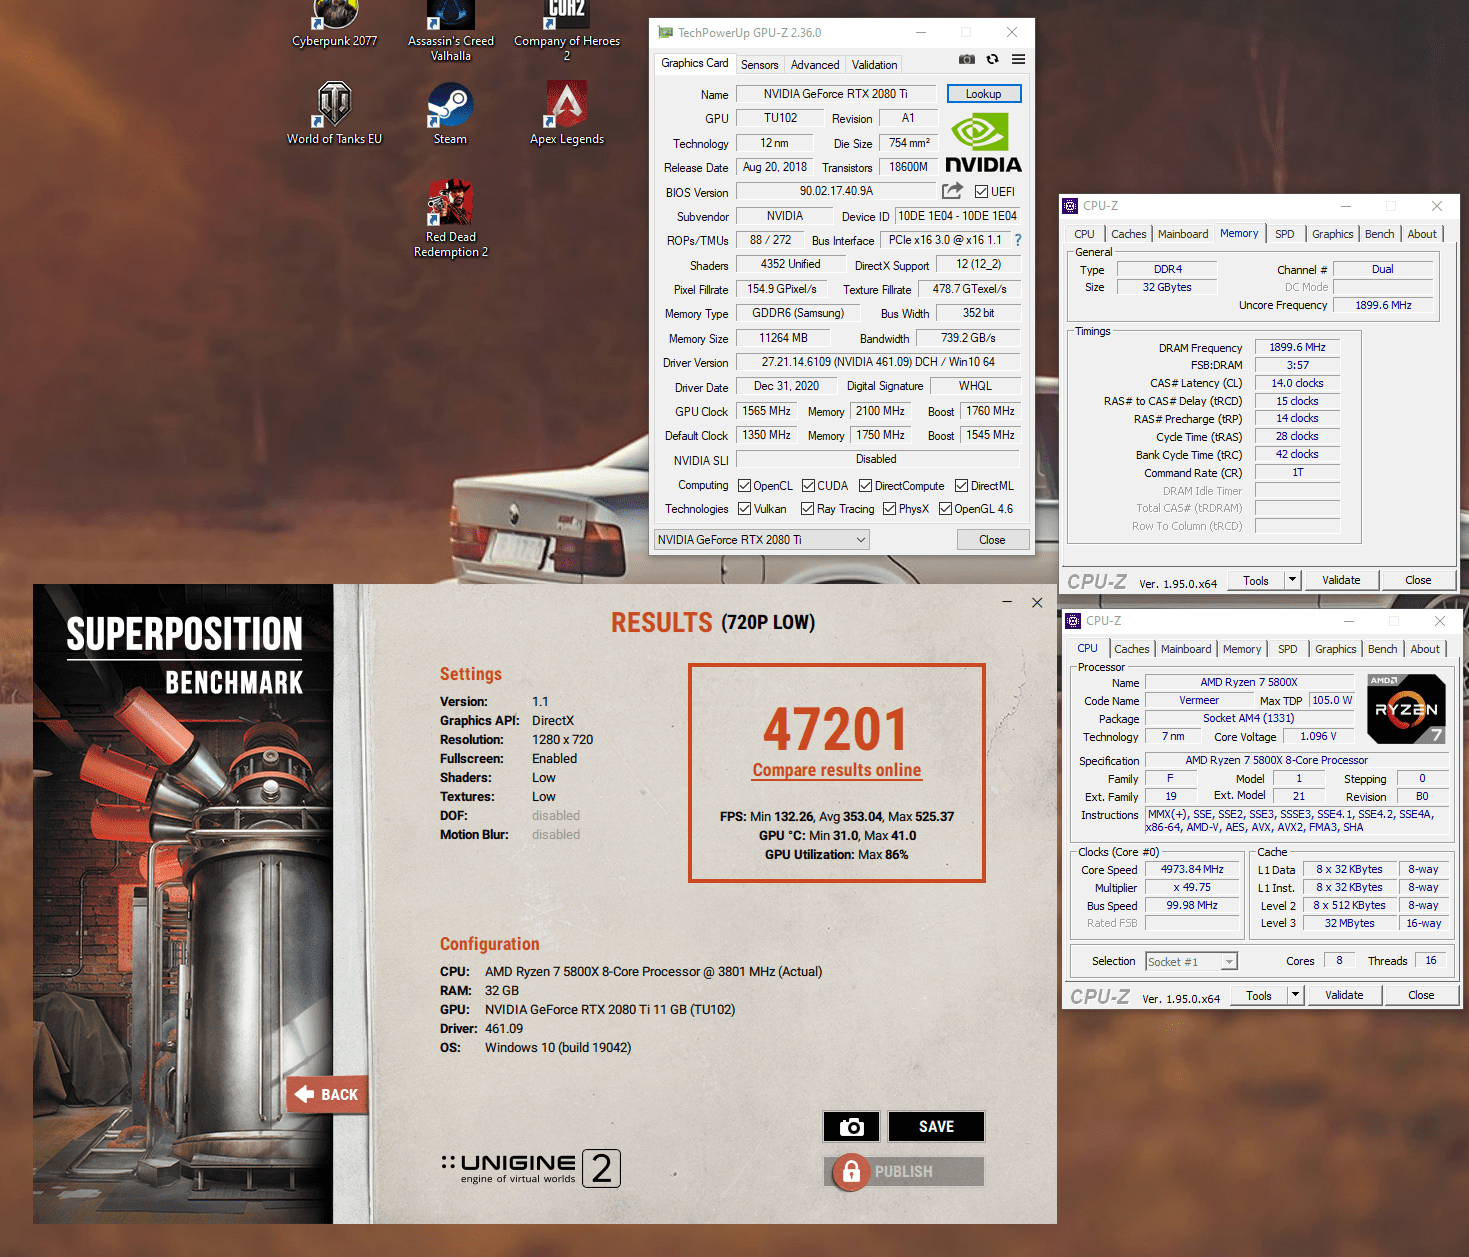Open Mainboard tab in CPU-Z CPU window
This screenshot has height=1257, width=1469.
click(x=1186, y=649)
